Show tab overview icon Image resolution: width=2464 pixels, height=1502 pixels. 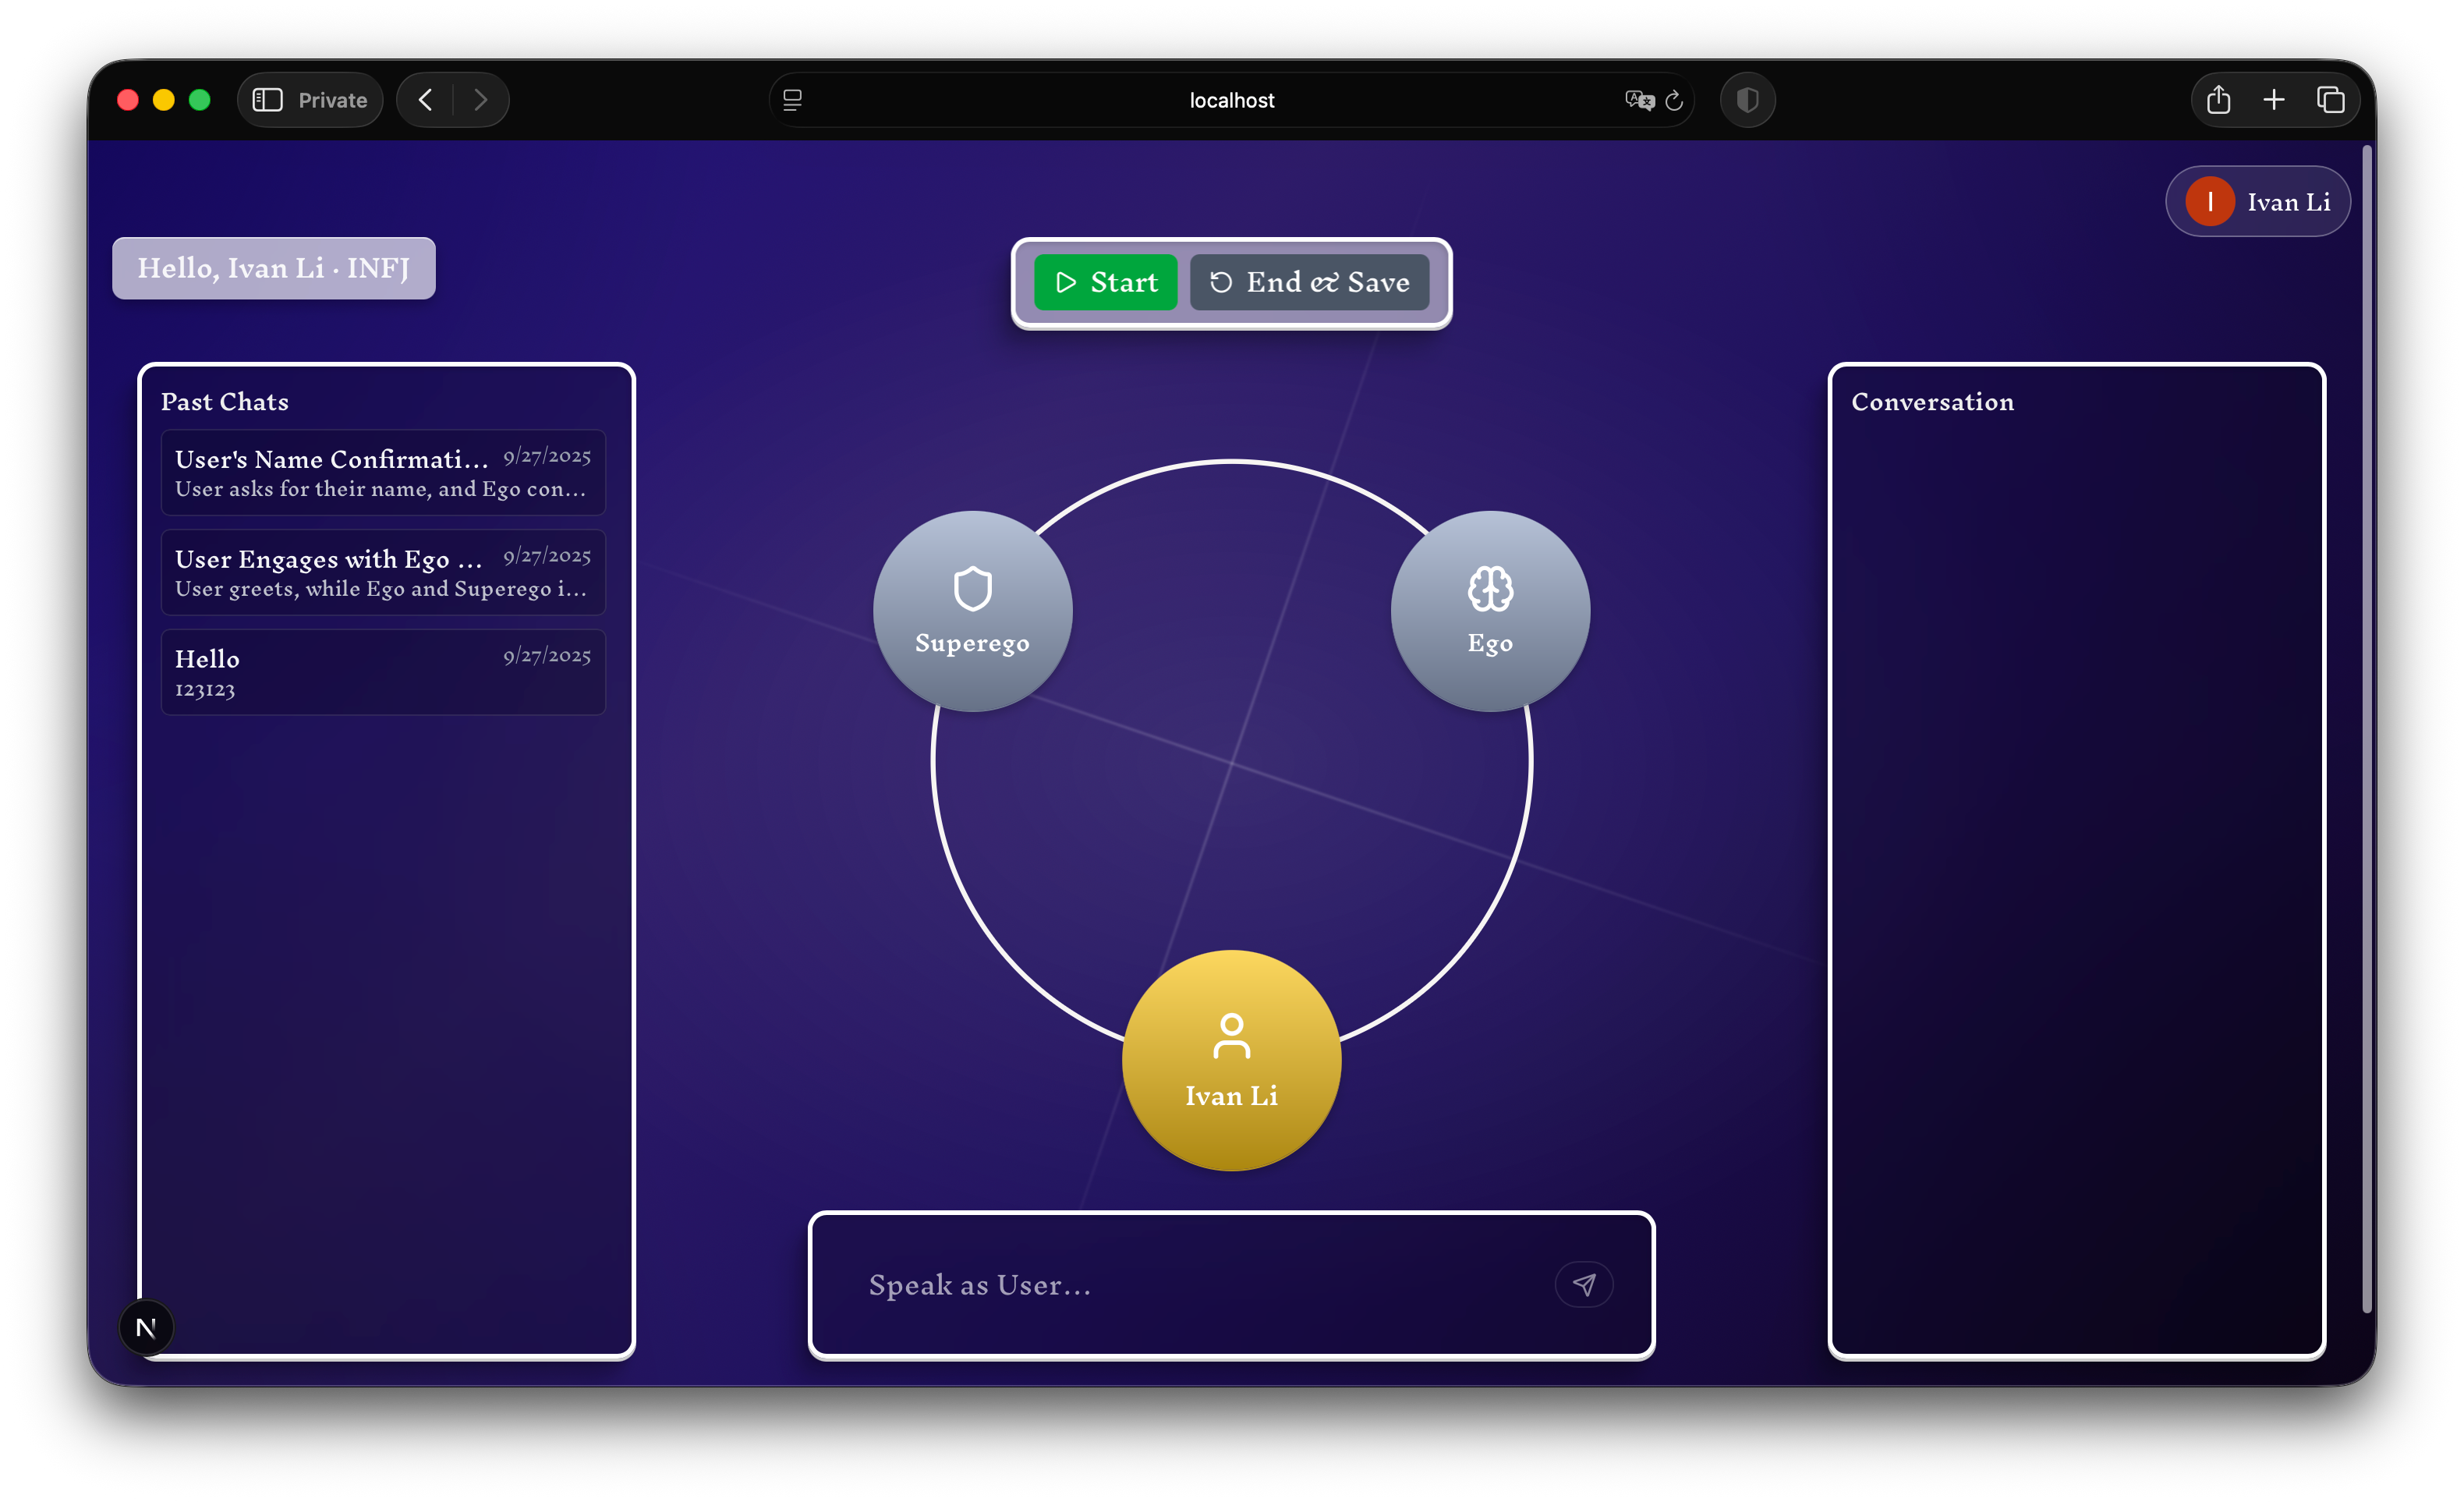tap(2331, 100)
